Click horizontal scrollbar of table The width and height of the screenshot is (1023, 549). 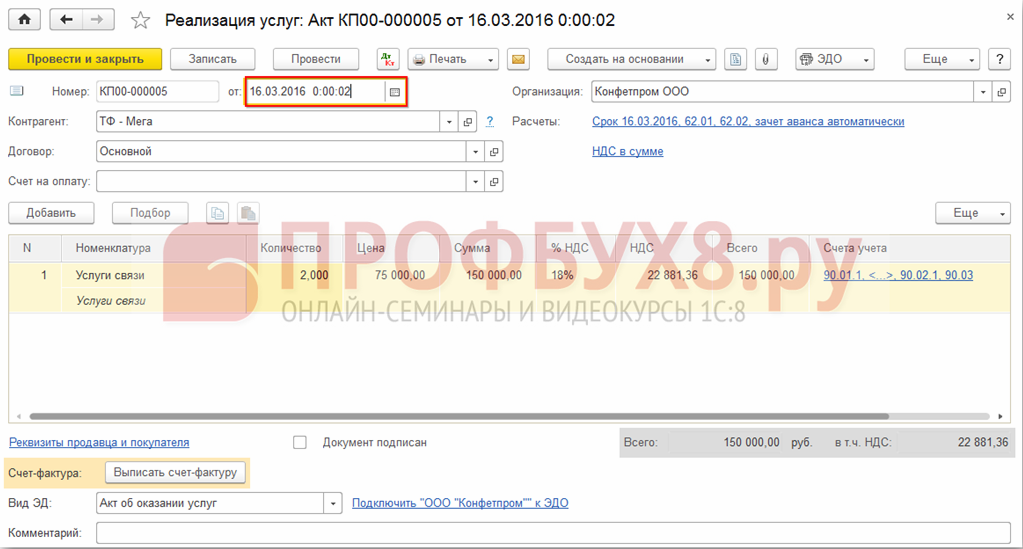point(459,416)
